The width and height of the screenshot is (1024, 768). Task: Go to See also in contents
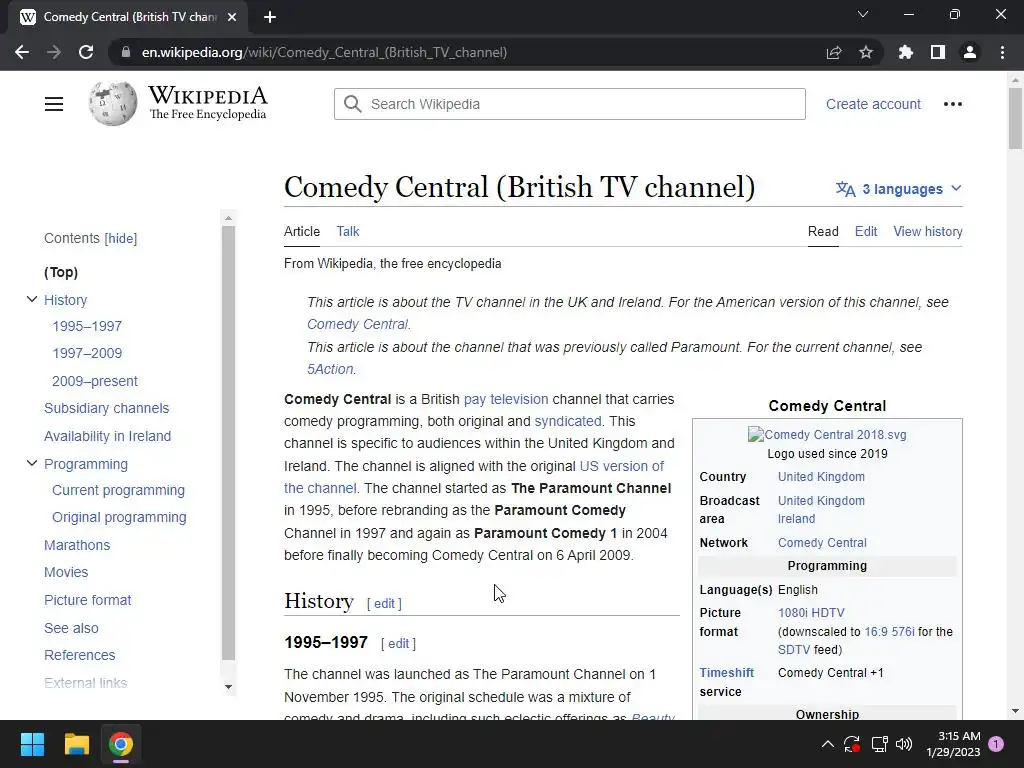tap(71, 628)
